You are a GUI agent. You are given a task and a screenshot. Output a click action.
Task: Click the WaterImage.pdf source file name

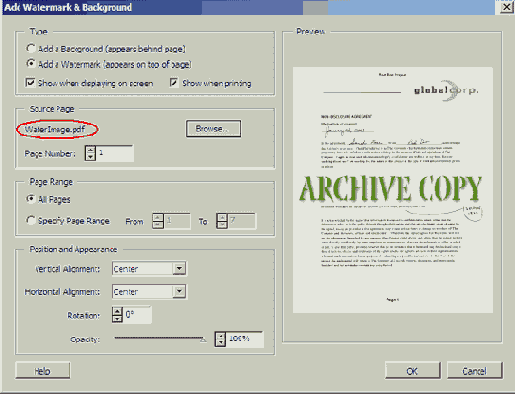[x=55, y=129]
